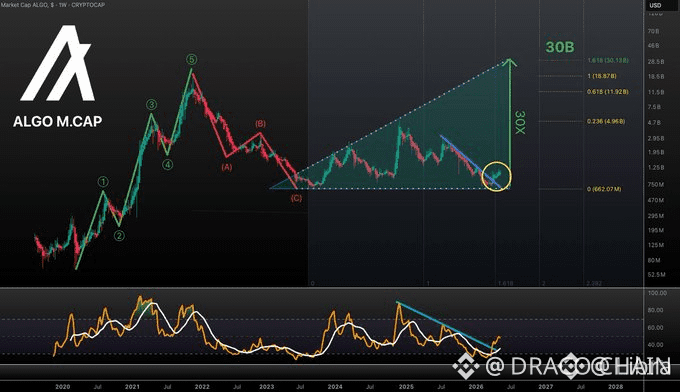Click the 1.95B price axis label
Screen dimensions: 680x392
pyautogui.click(x=656, y=153)
